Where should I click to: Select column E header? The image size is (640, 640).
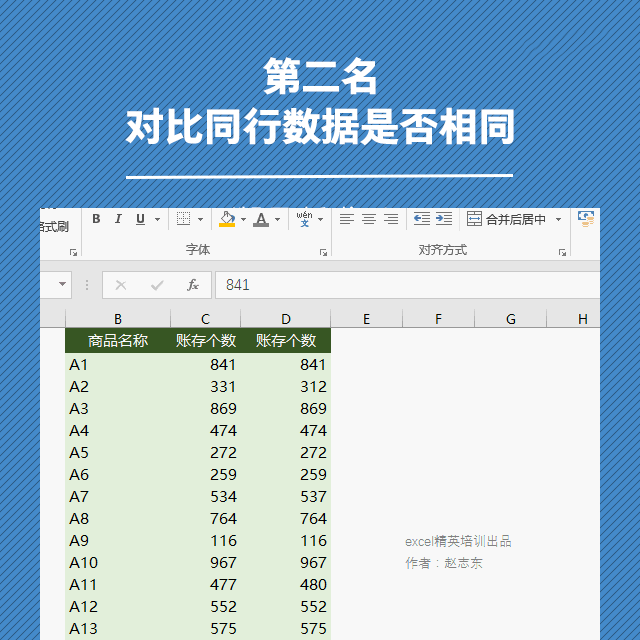click(367, 319)
